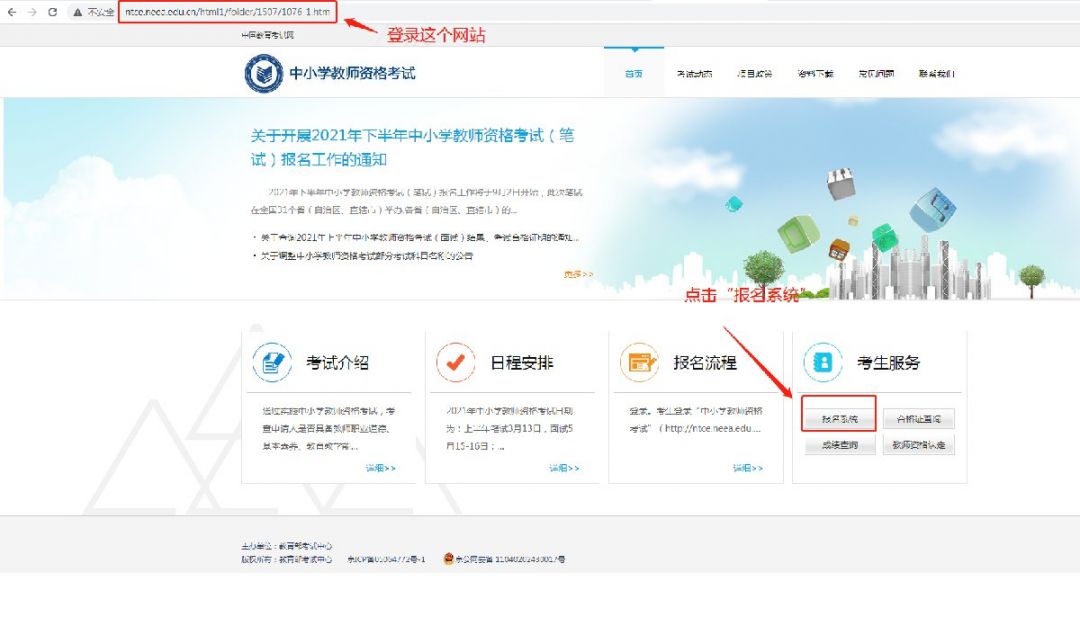Screen dimensions: 1080x635
Task: Click the 不安全 label in address bar
Action: [x=101, y=12]
